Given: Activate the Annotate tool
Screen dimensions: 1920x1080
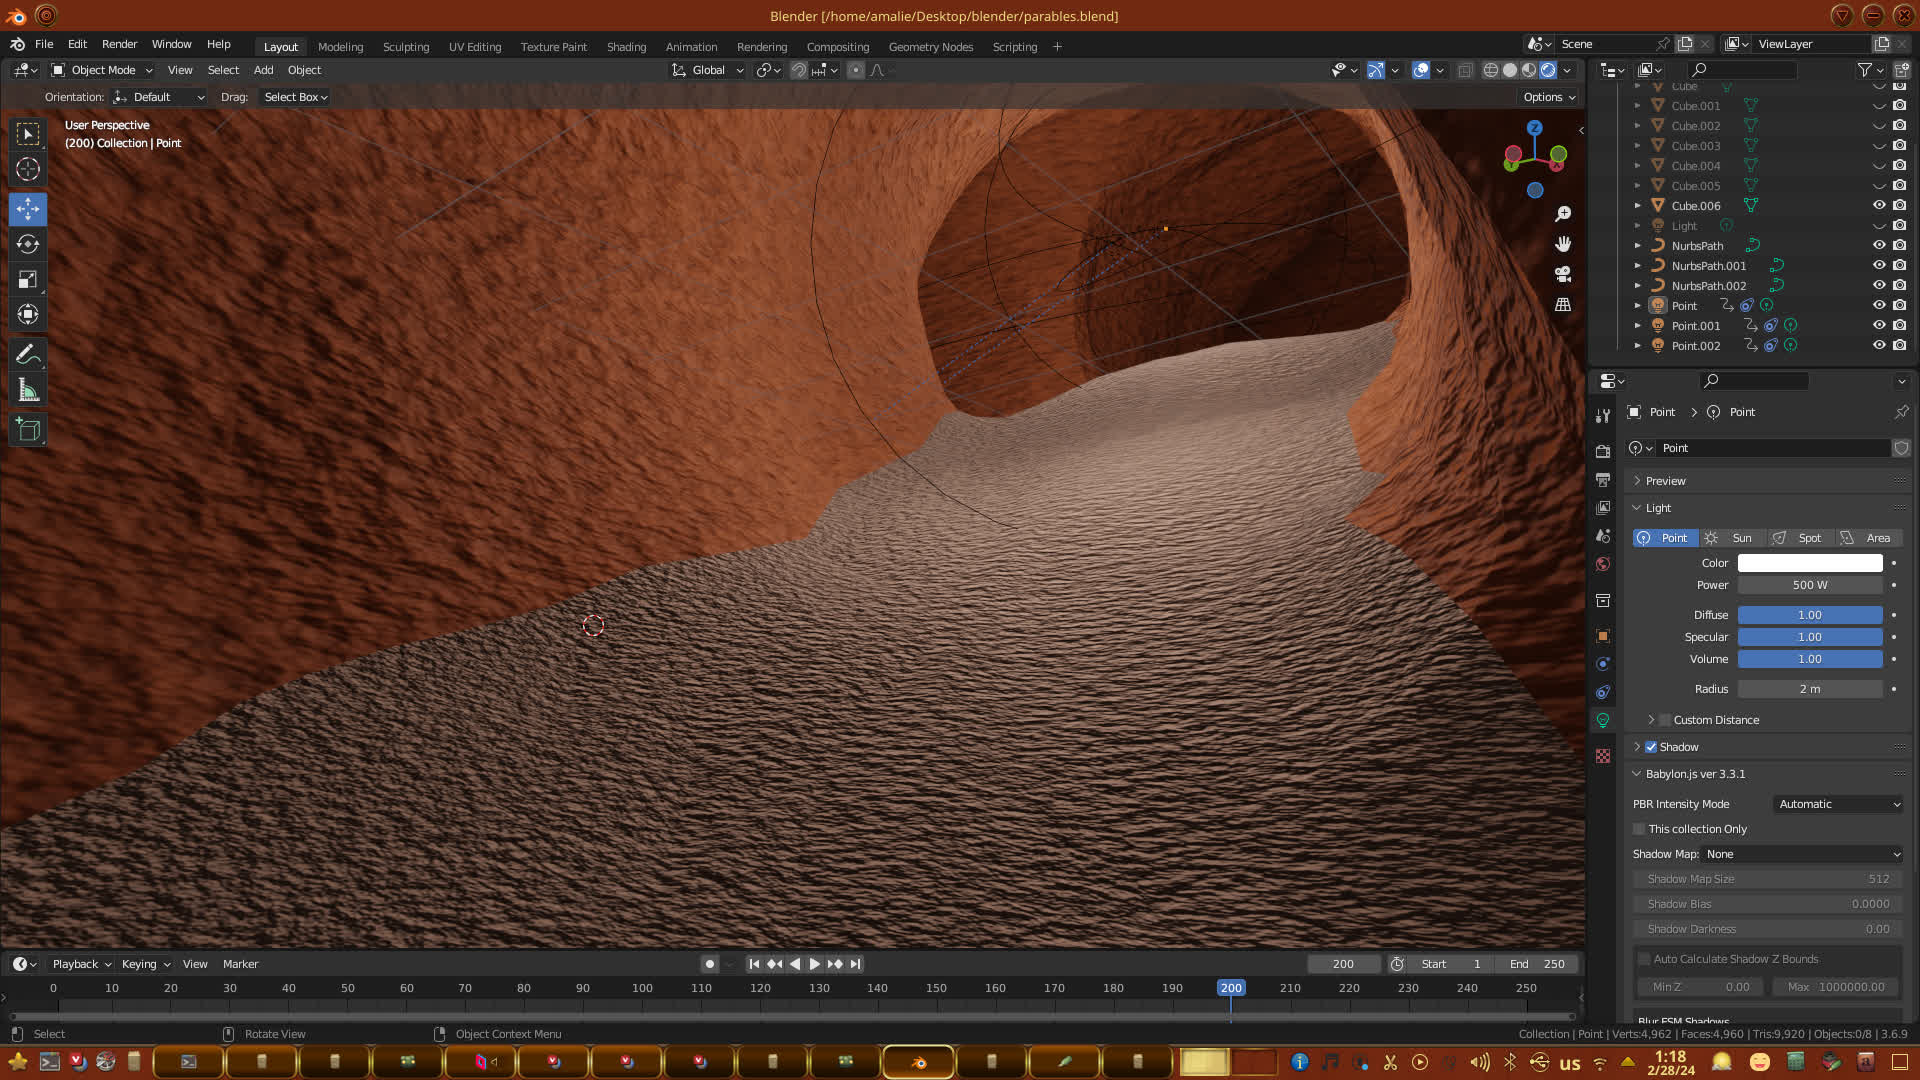Looking at the screenshot, I should coord(28,354).
